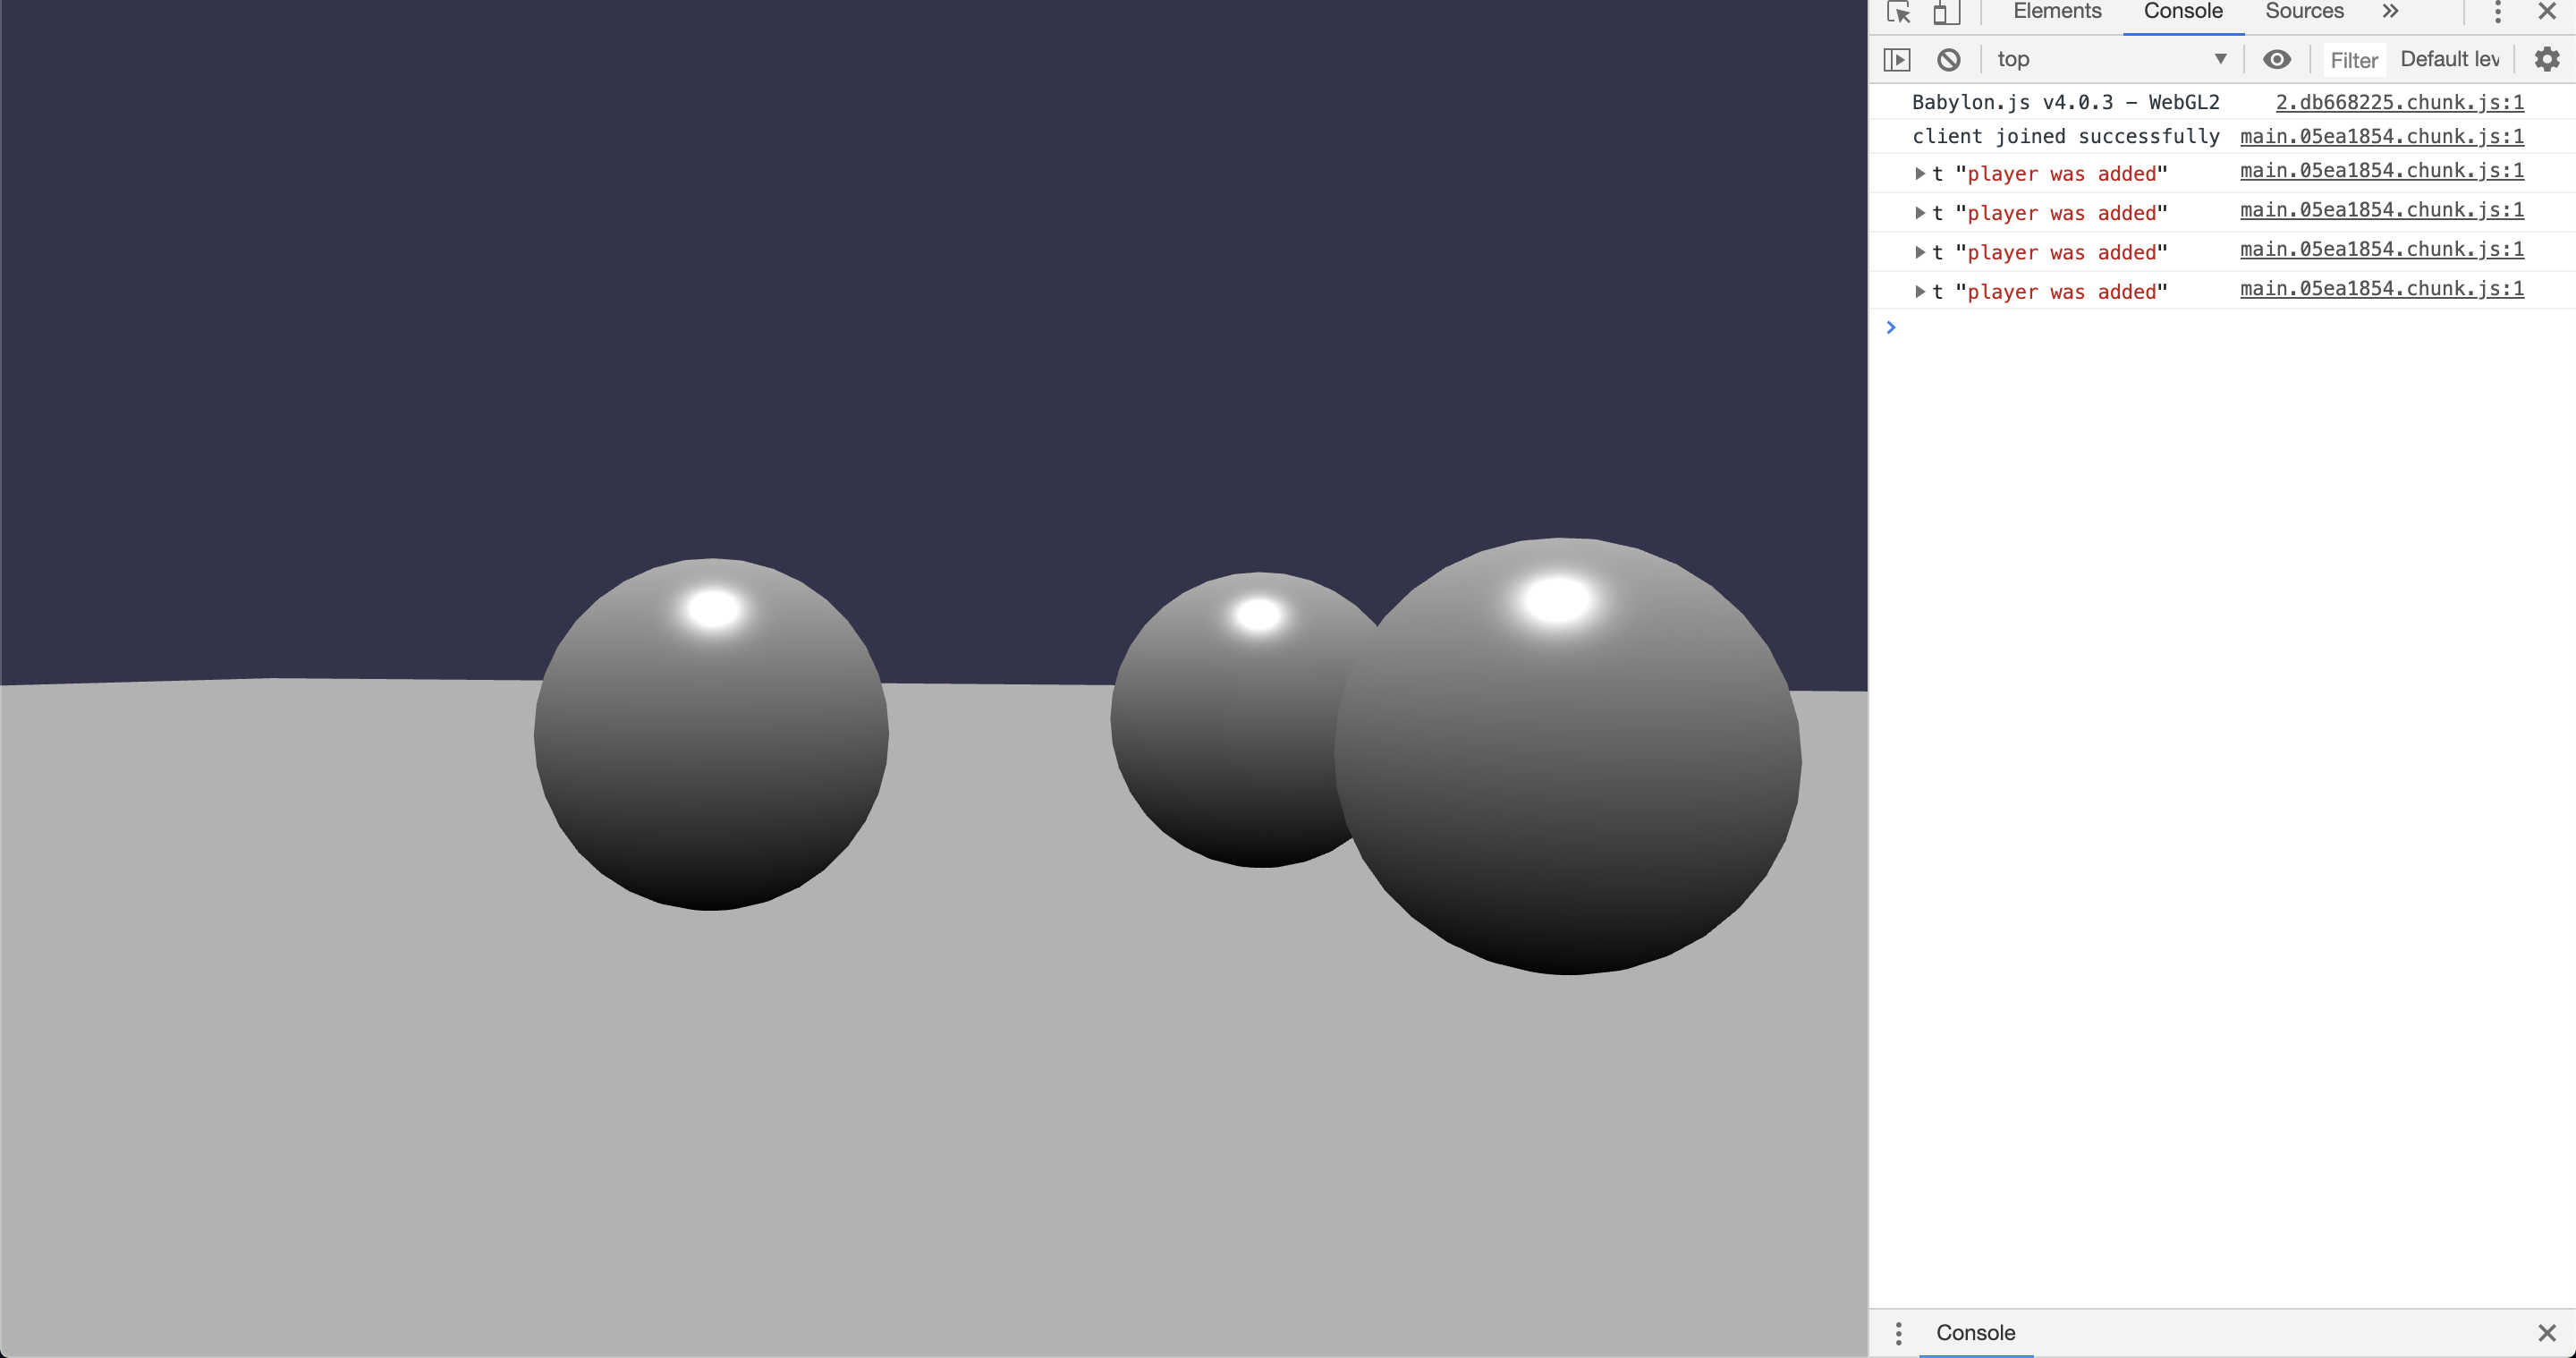
Task: Expand the last player was added log
Action: coord(1919,292)
